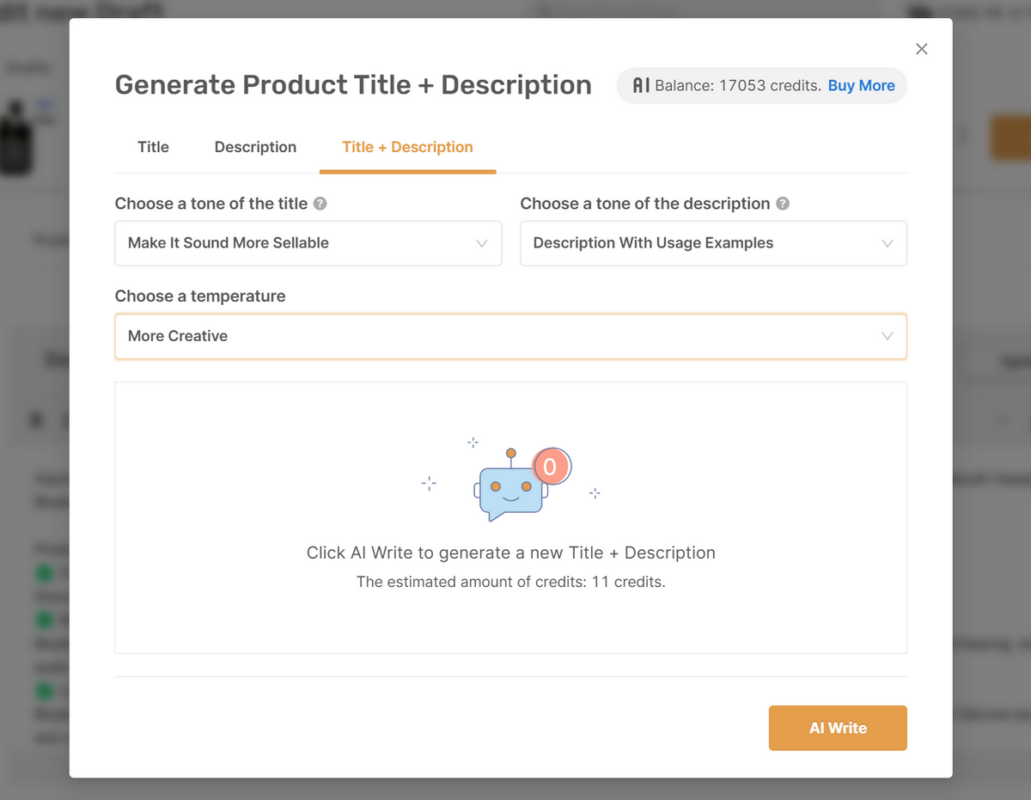Switch to the Title tab
This screenshot has height=800, width=1031.
coord(153,147)
